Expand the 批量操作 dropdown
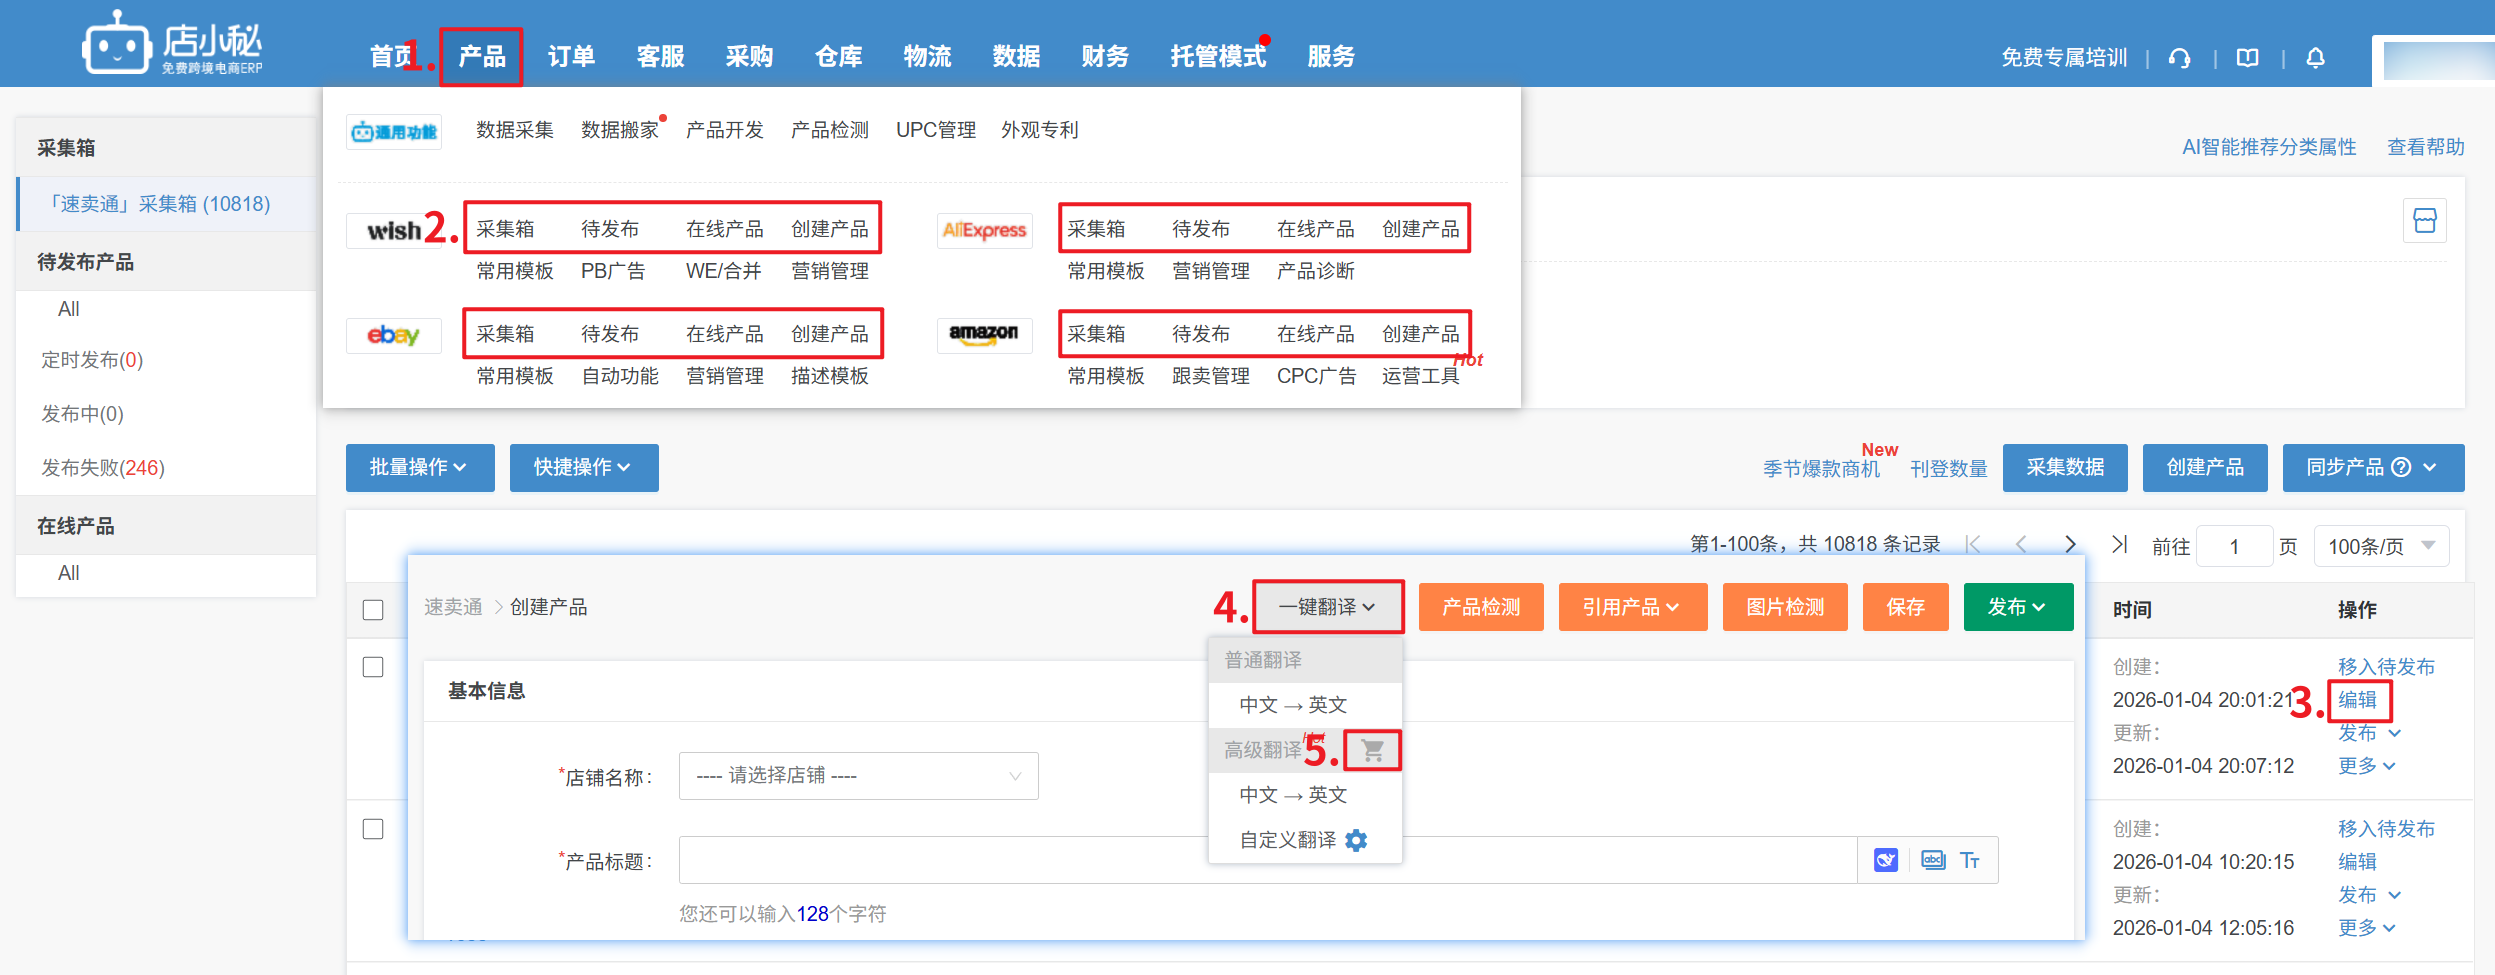 [x=419, y=467]
